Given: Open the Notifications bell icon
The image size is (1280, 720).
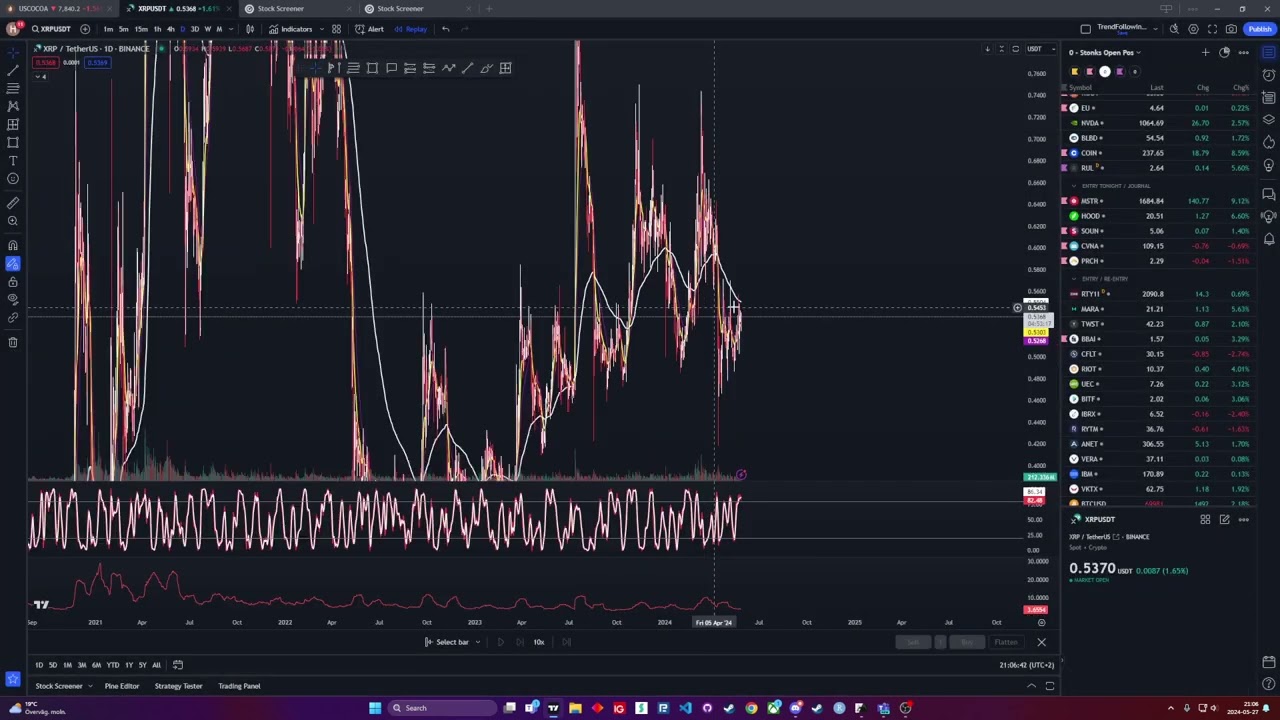Looking at the screenshot, I should point(1269,239).
